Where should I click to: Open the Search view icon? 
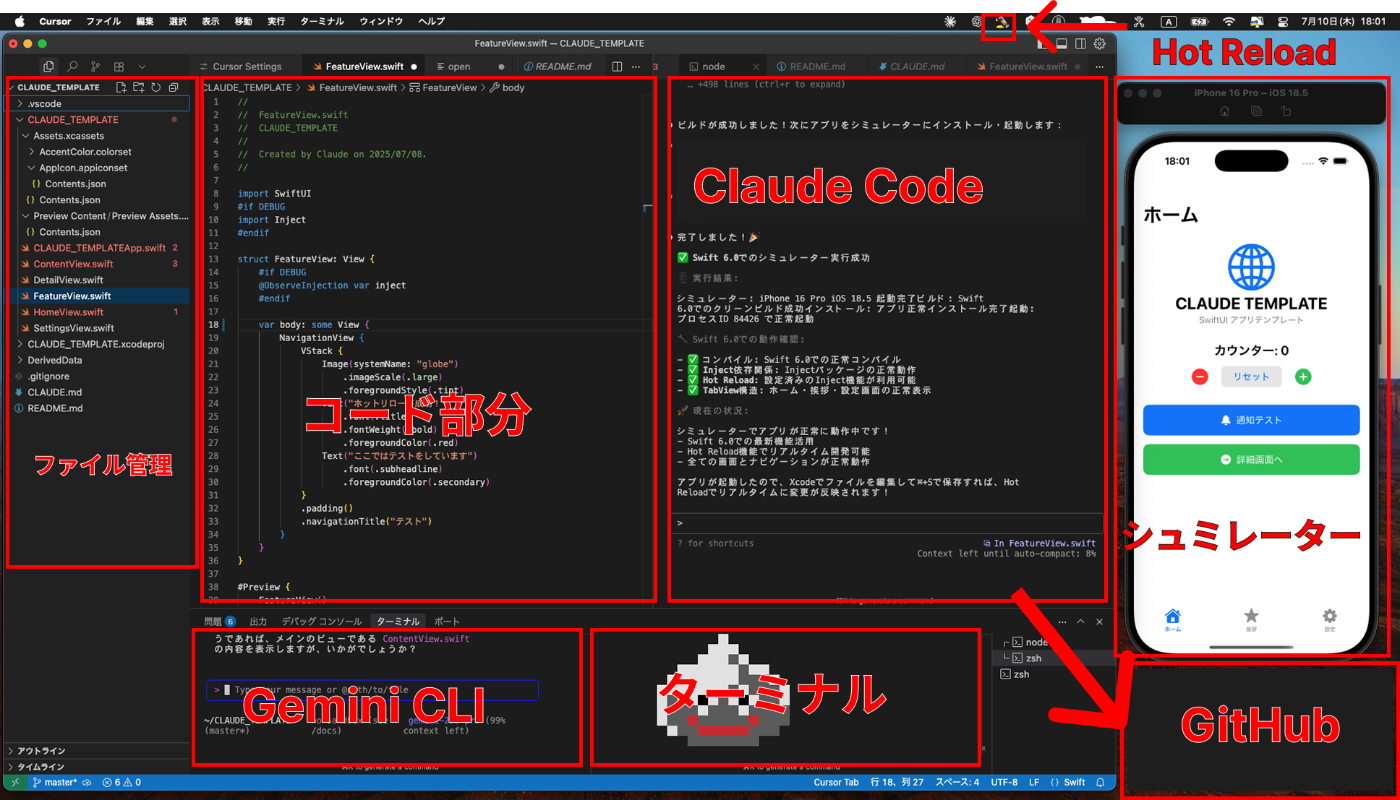click(x=72, y=66)
